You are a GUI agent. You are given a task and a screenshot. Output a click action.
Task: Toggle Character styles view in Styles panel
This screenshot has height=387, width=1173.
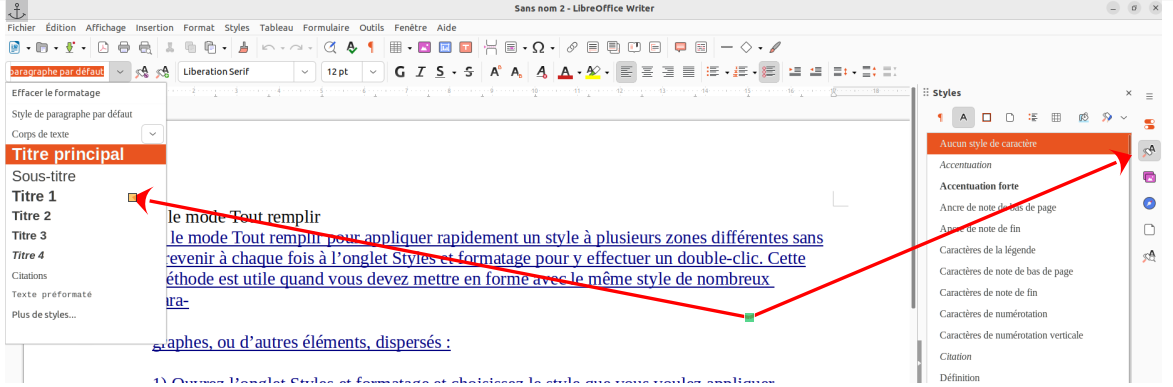pyautogui.click(x=964, y=118)
